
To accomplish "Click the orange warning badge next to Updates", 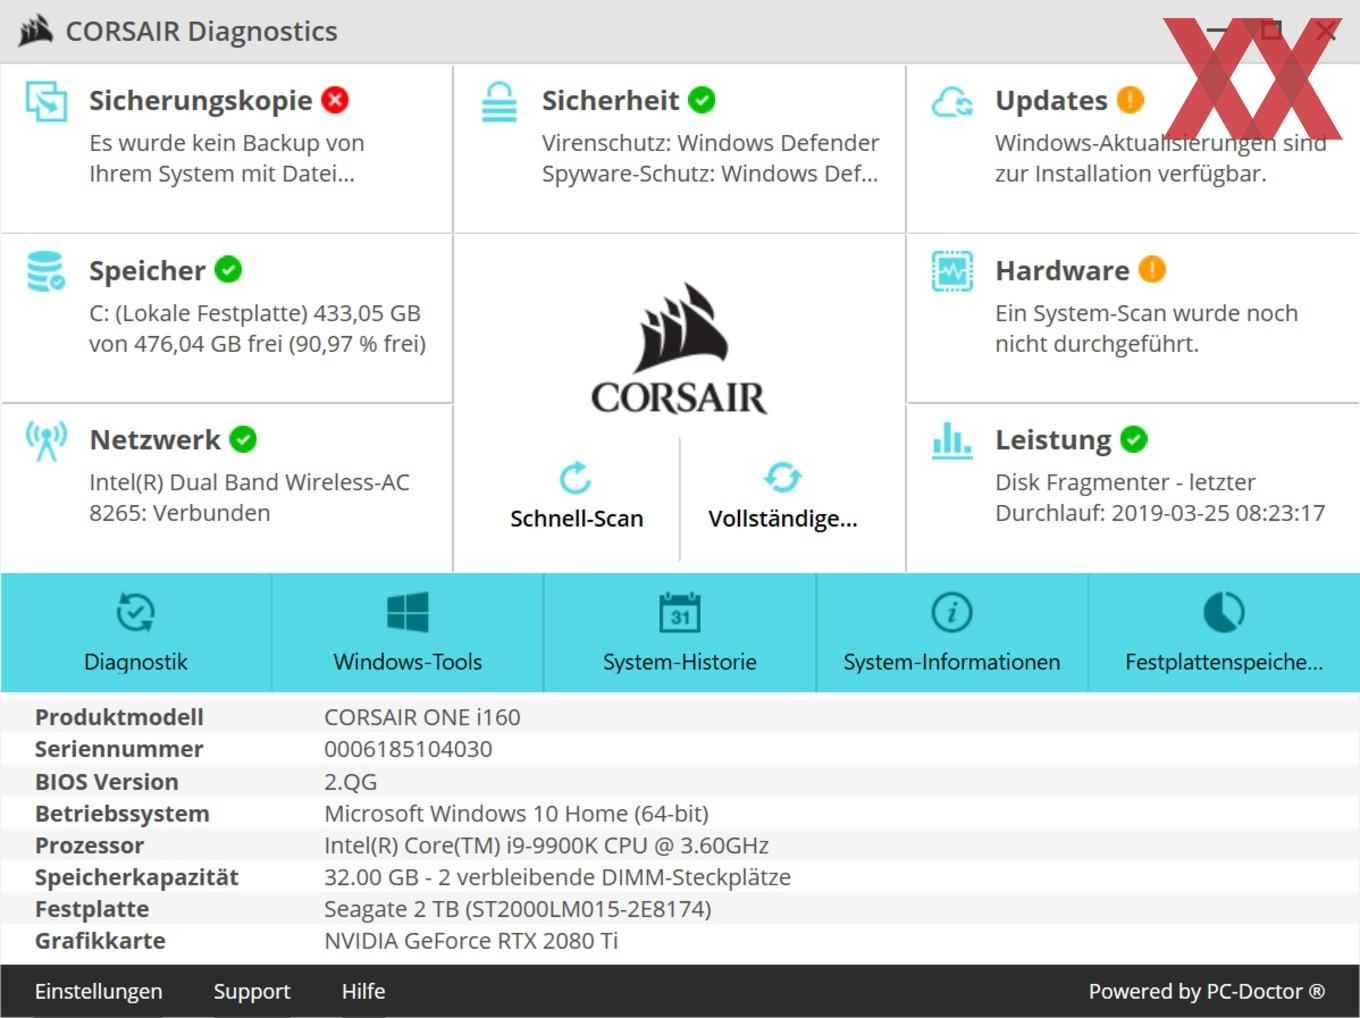I will [1130, 100].
